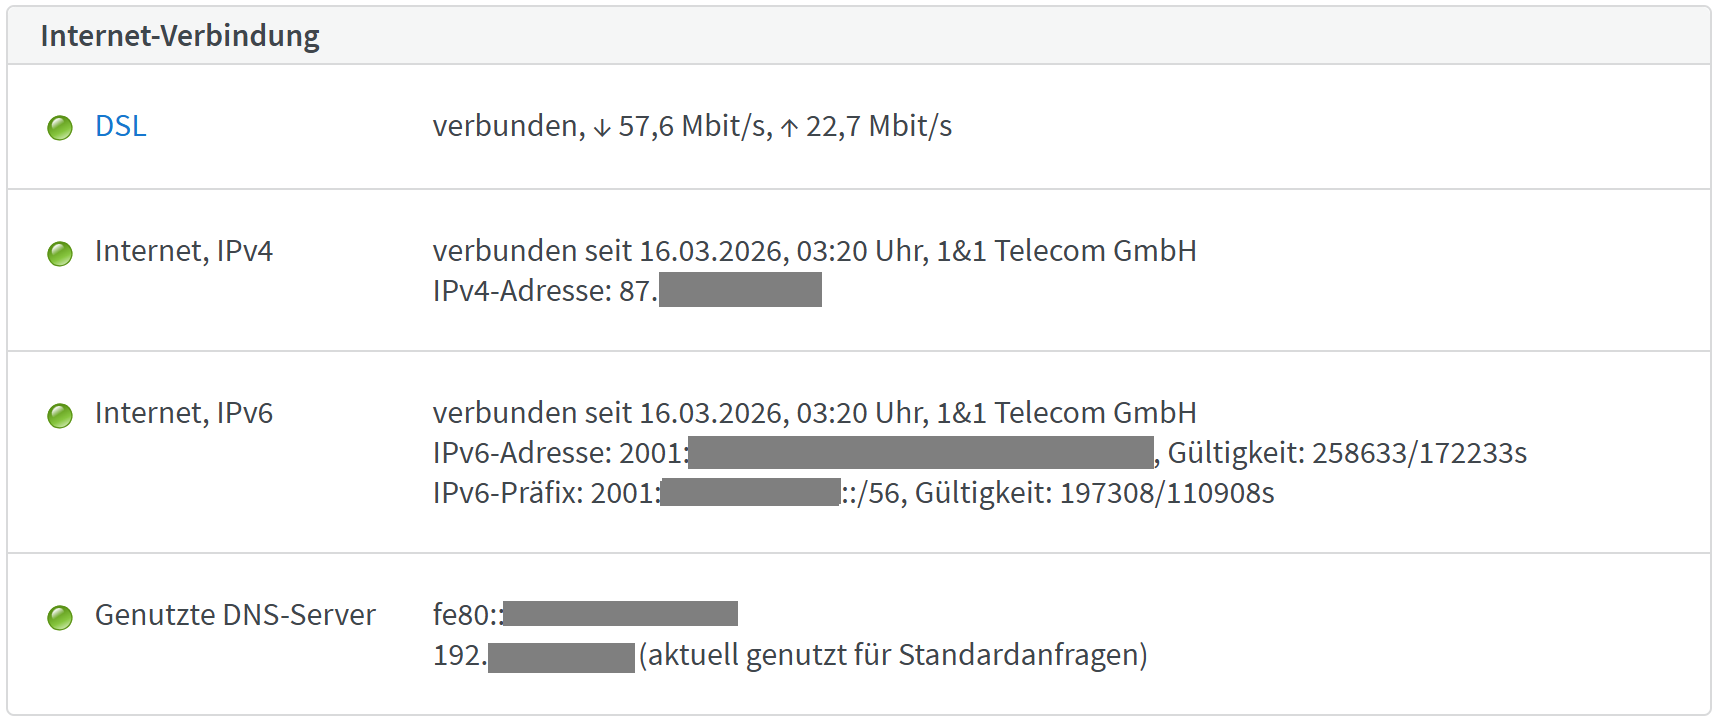Click the green status icon for IPv6
The height and width of the screenshot is (716, 1714).
[60, 415]
